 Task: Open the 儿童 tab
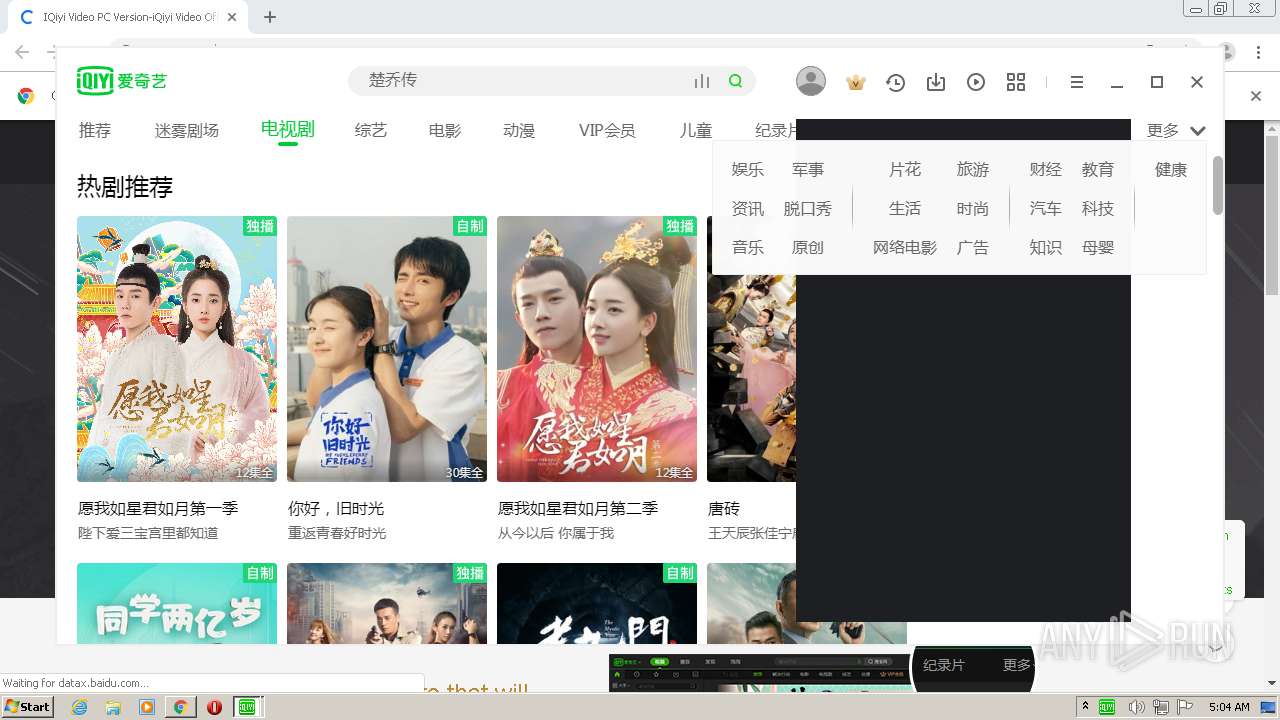click(696, 130)
